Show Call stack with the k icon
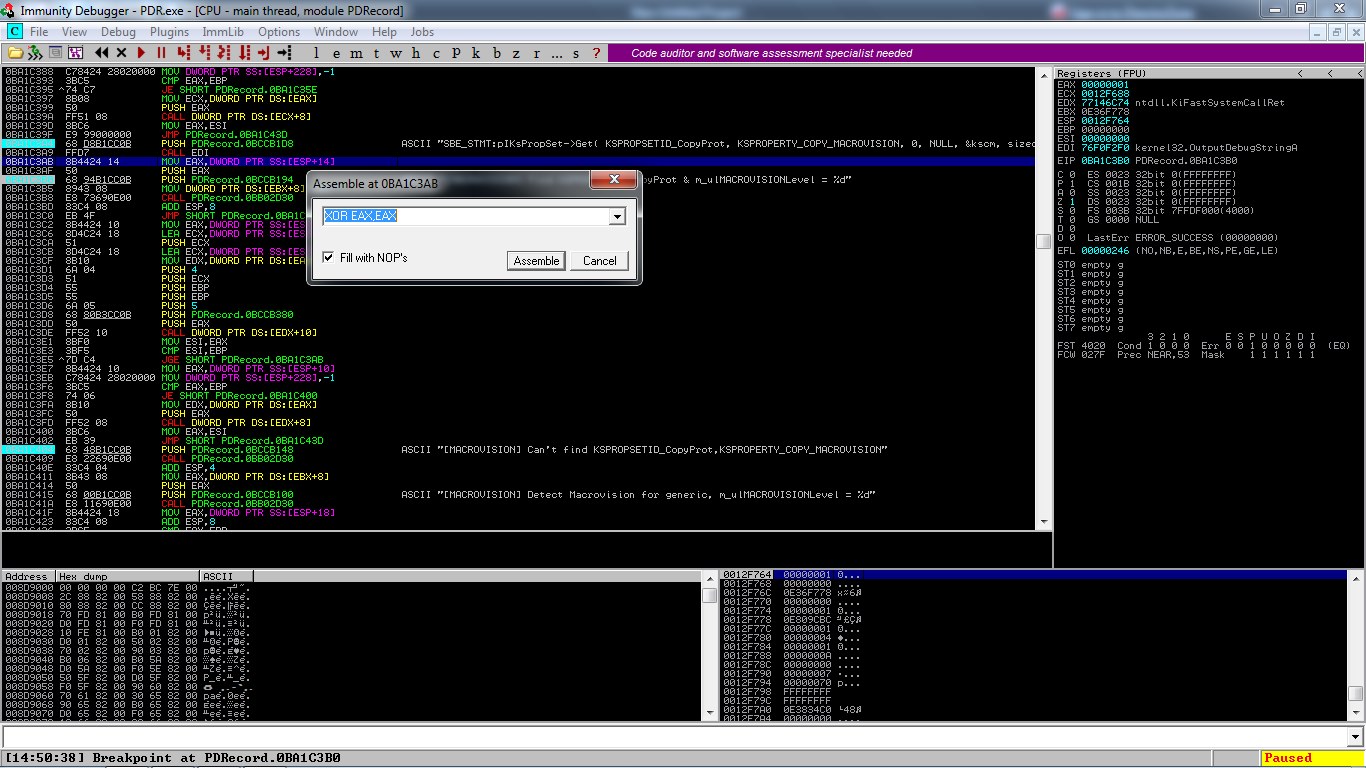Viewport: 1366px width, 768px height. click(x=477, y=53)
